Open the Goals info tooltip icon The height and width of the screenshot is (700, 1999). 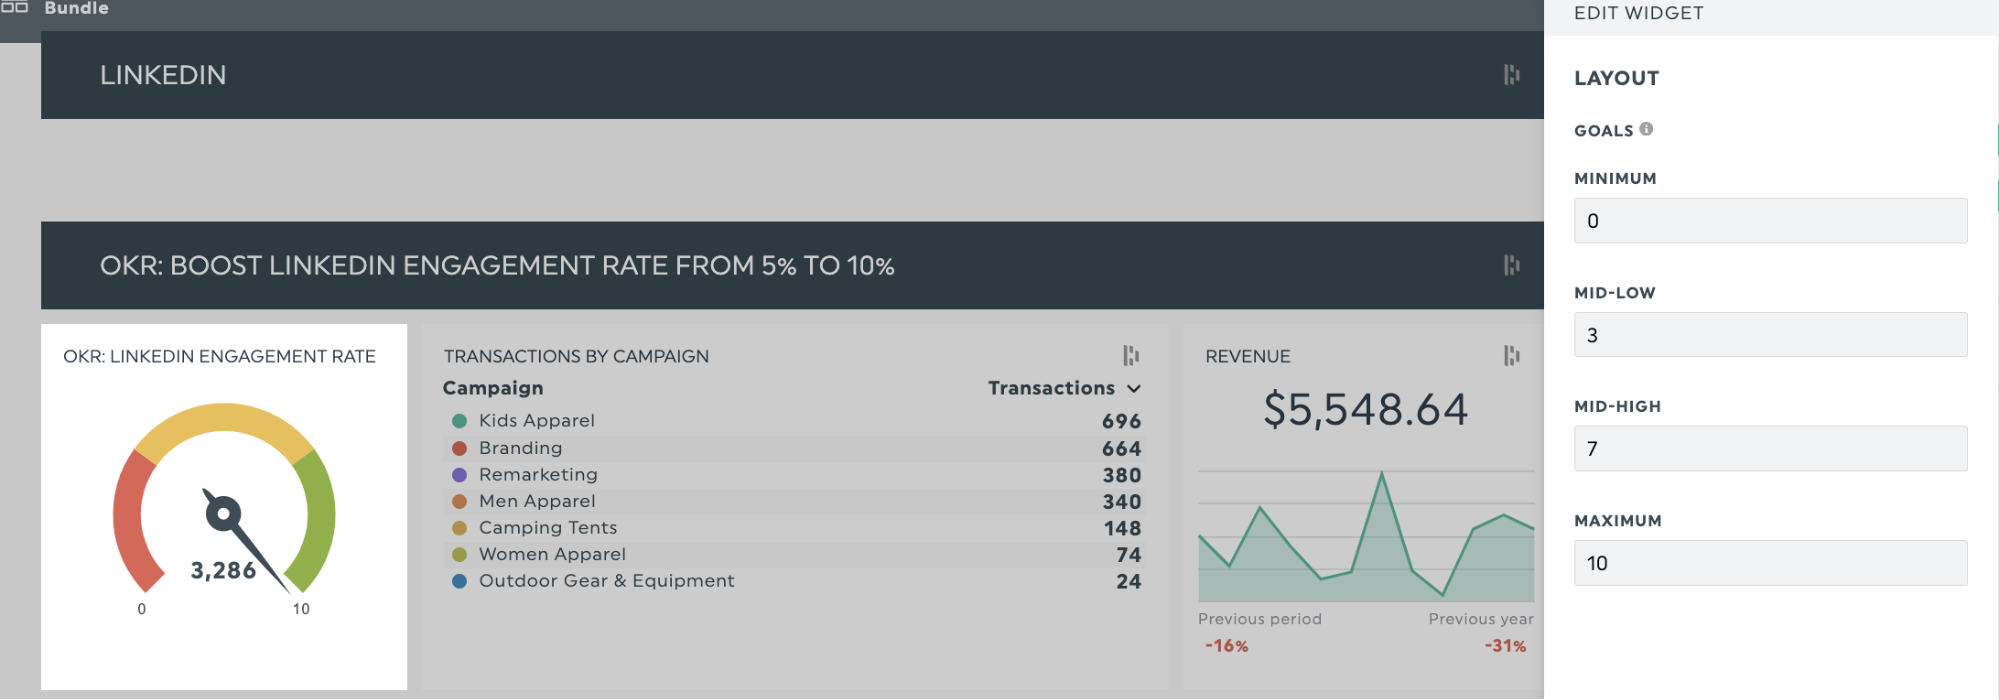1646,129
